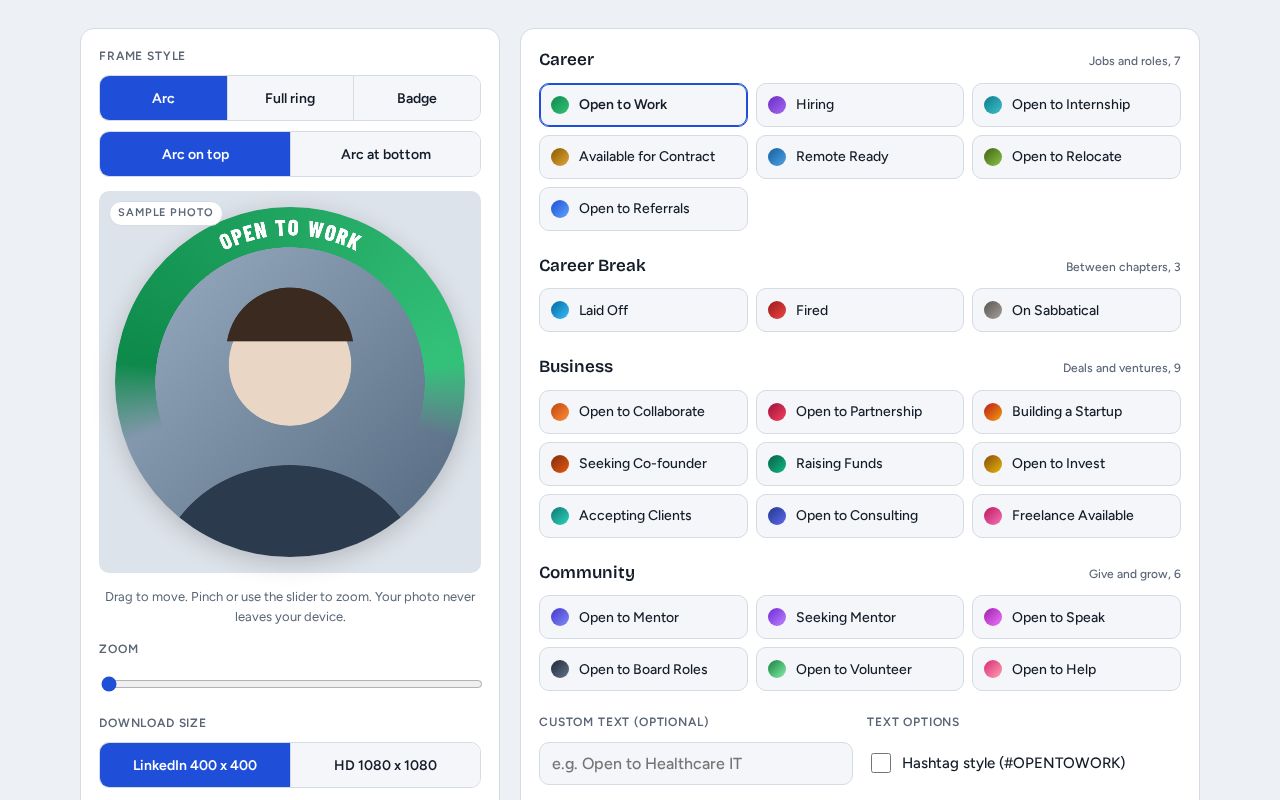
Task: Click the sample photo preview
Action: 290,382
